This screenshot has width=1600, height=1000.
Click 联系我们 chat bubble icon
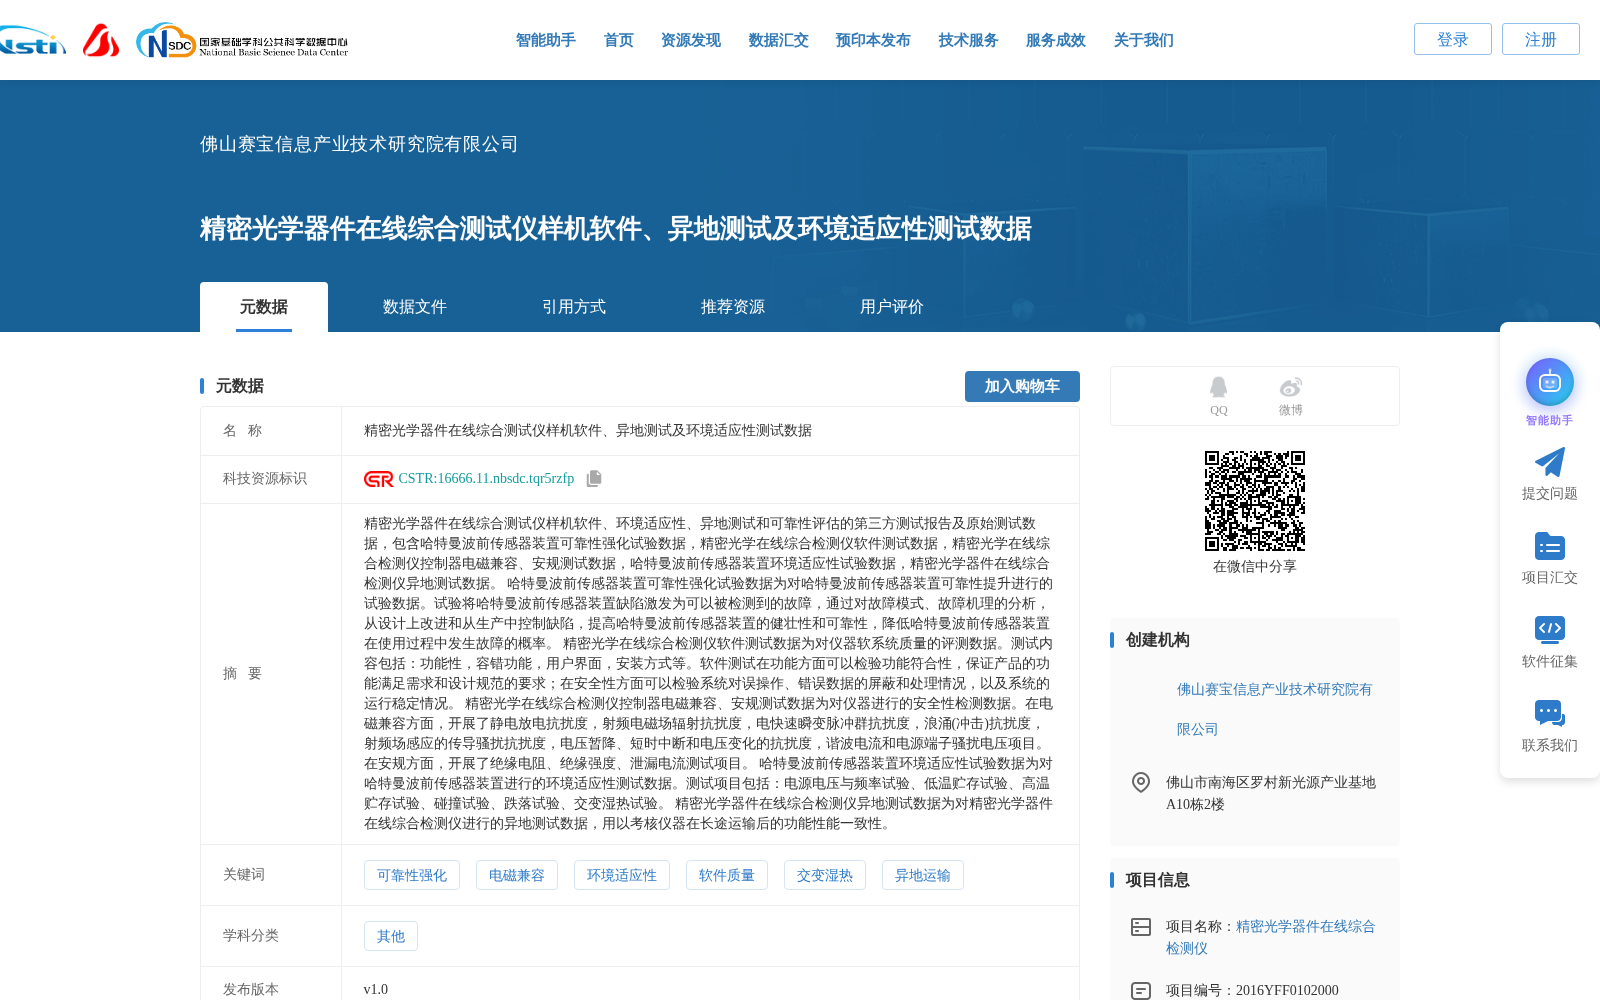(1550, 713)
